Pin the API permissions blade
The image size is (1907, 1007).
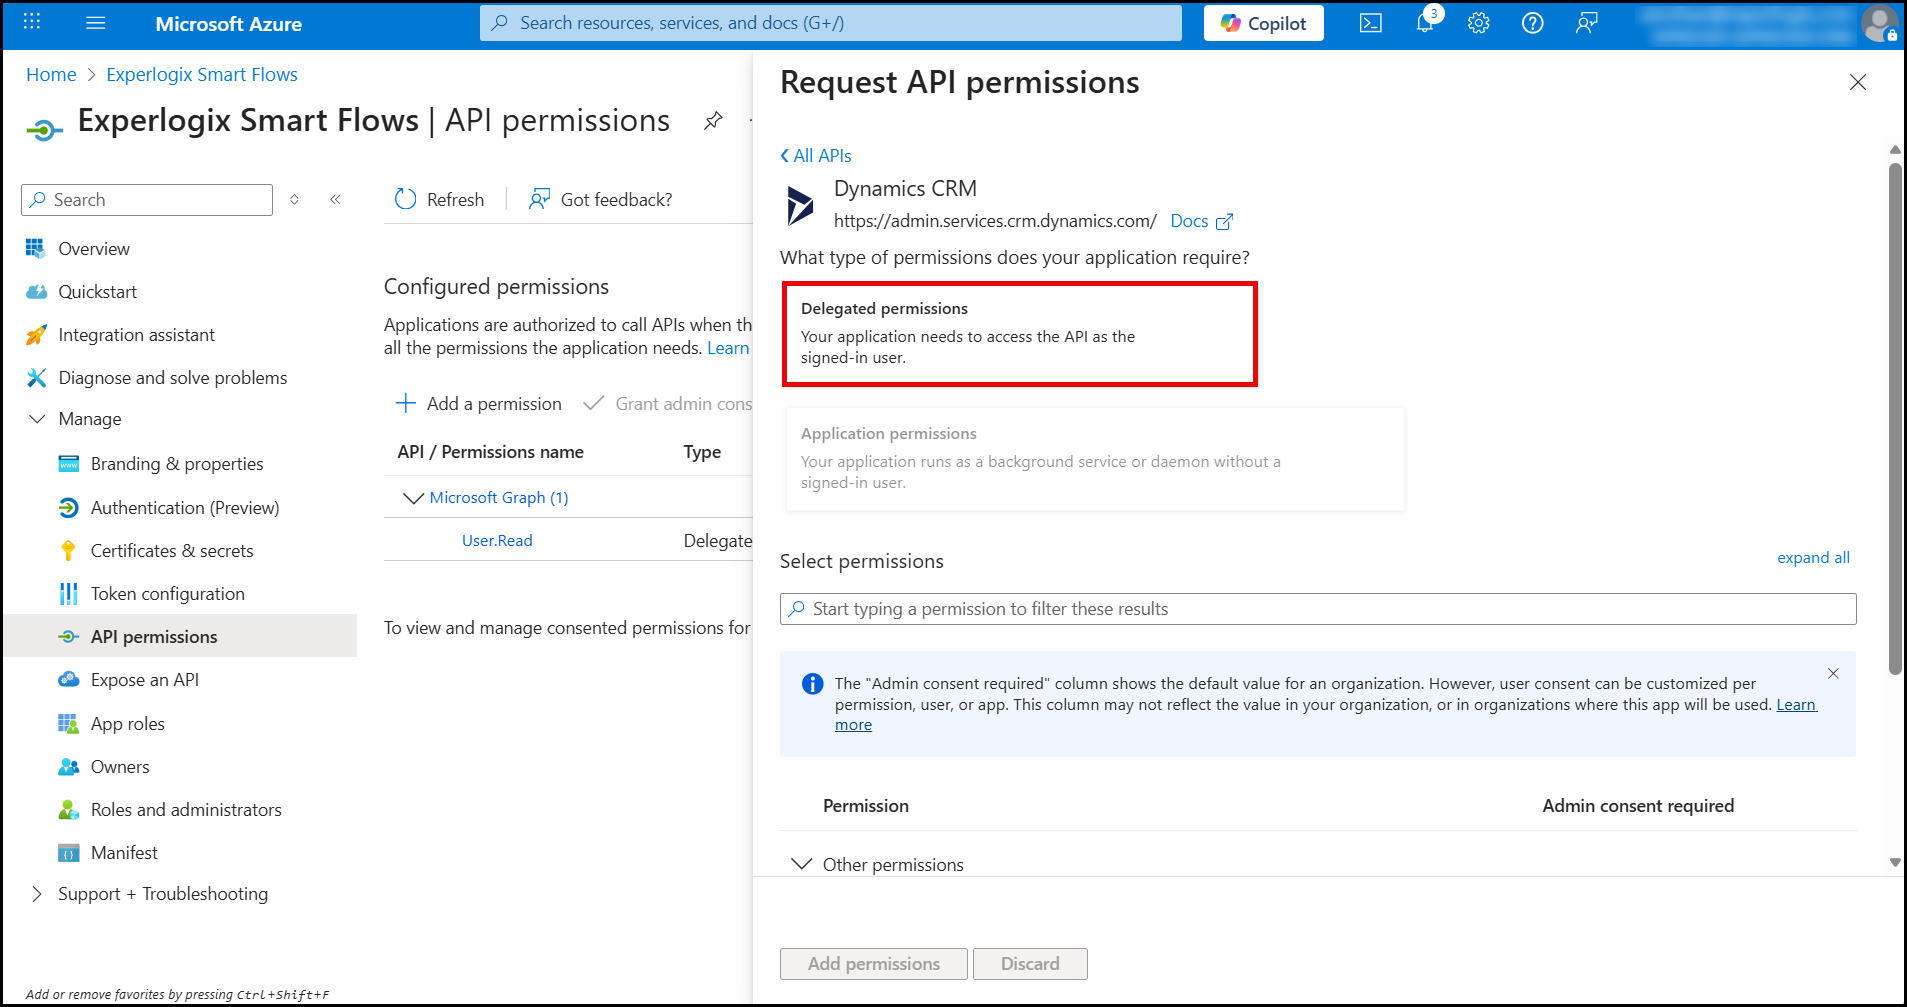(x=713, y=121)
